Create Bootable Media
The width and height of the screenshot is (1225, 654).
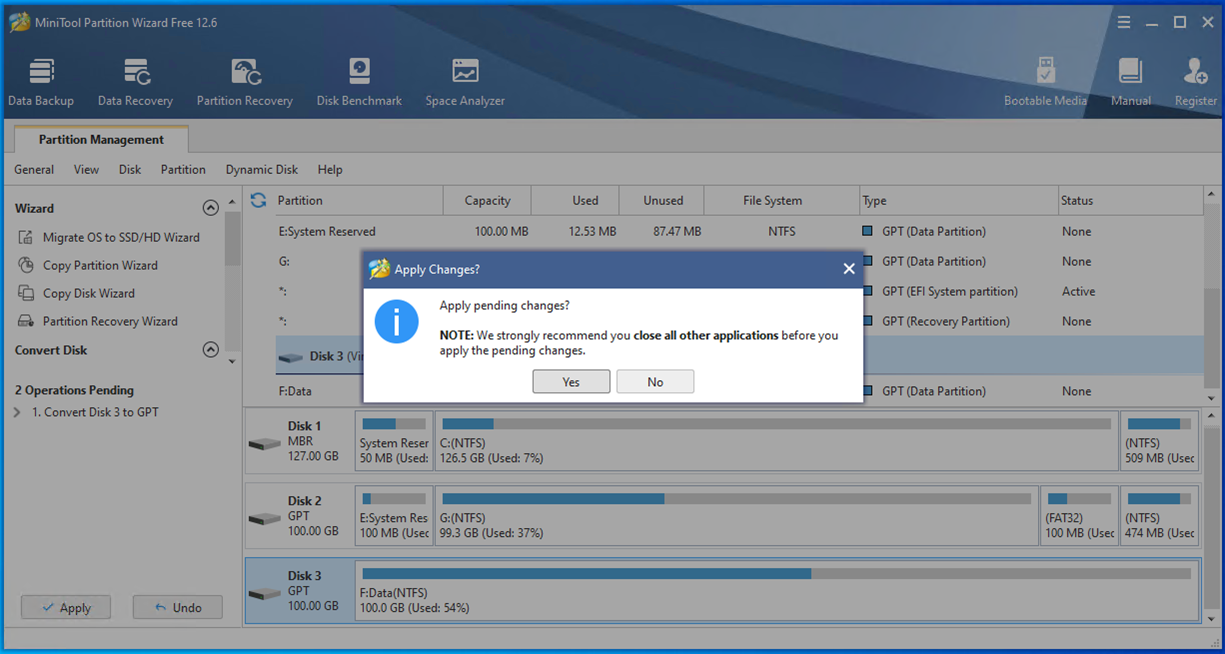click(x=1045, y=82)
